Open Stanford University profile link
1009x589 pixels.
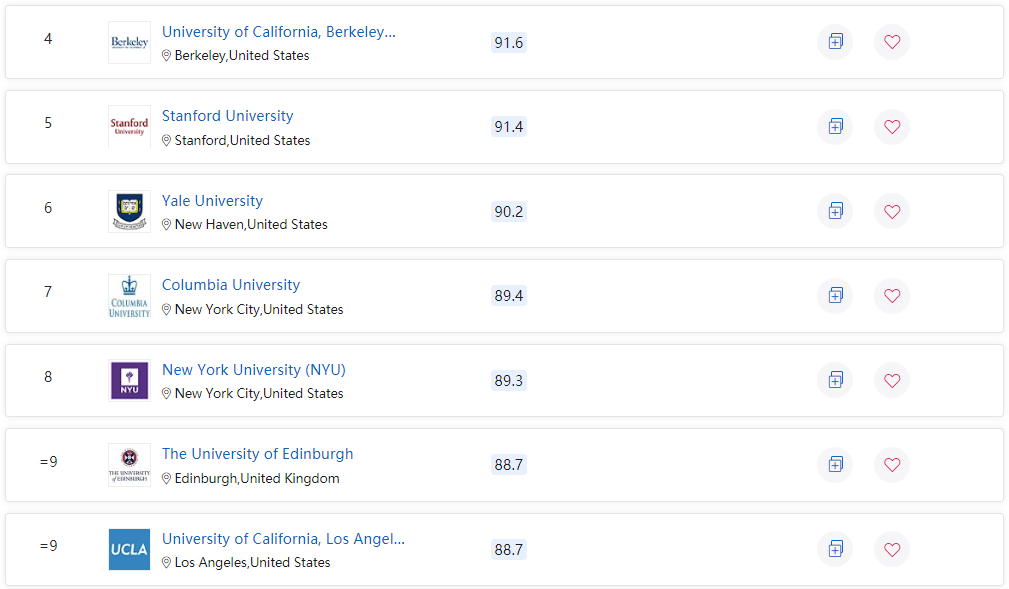click(x=227, y=116)
